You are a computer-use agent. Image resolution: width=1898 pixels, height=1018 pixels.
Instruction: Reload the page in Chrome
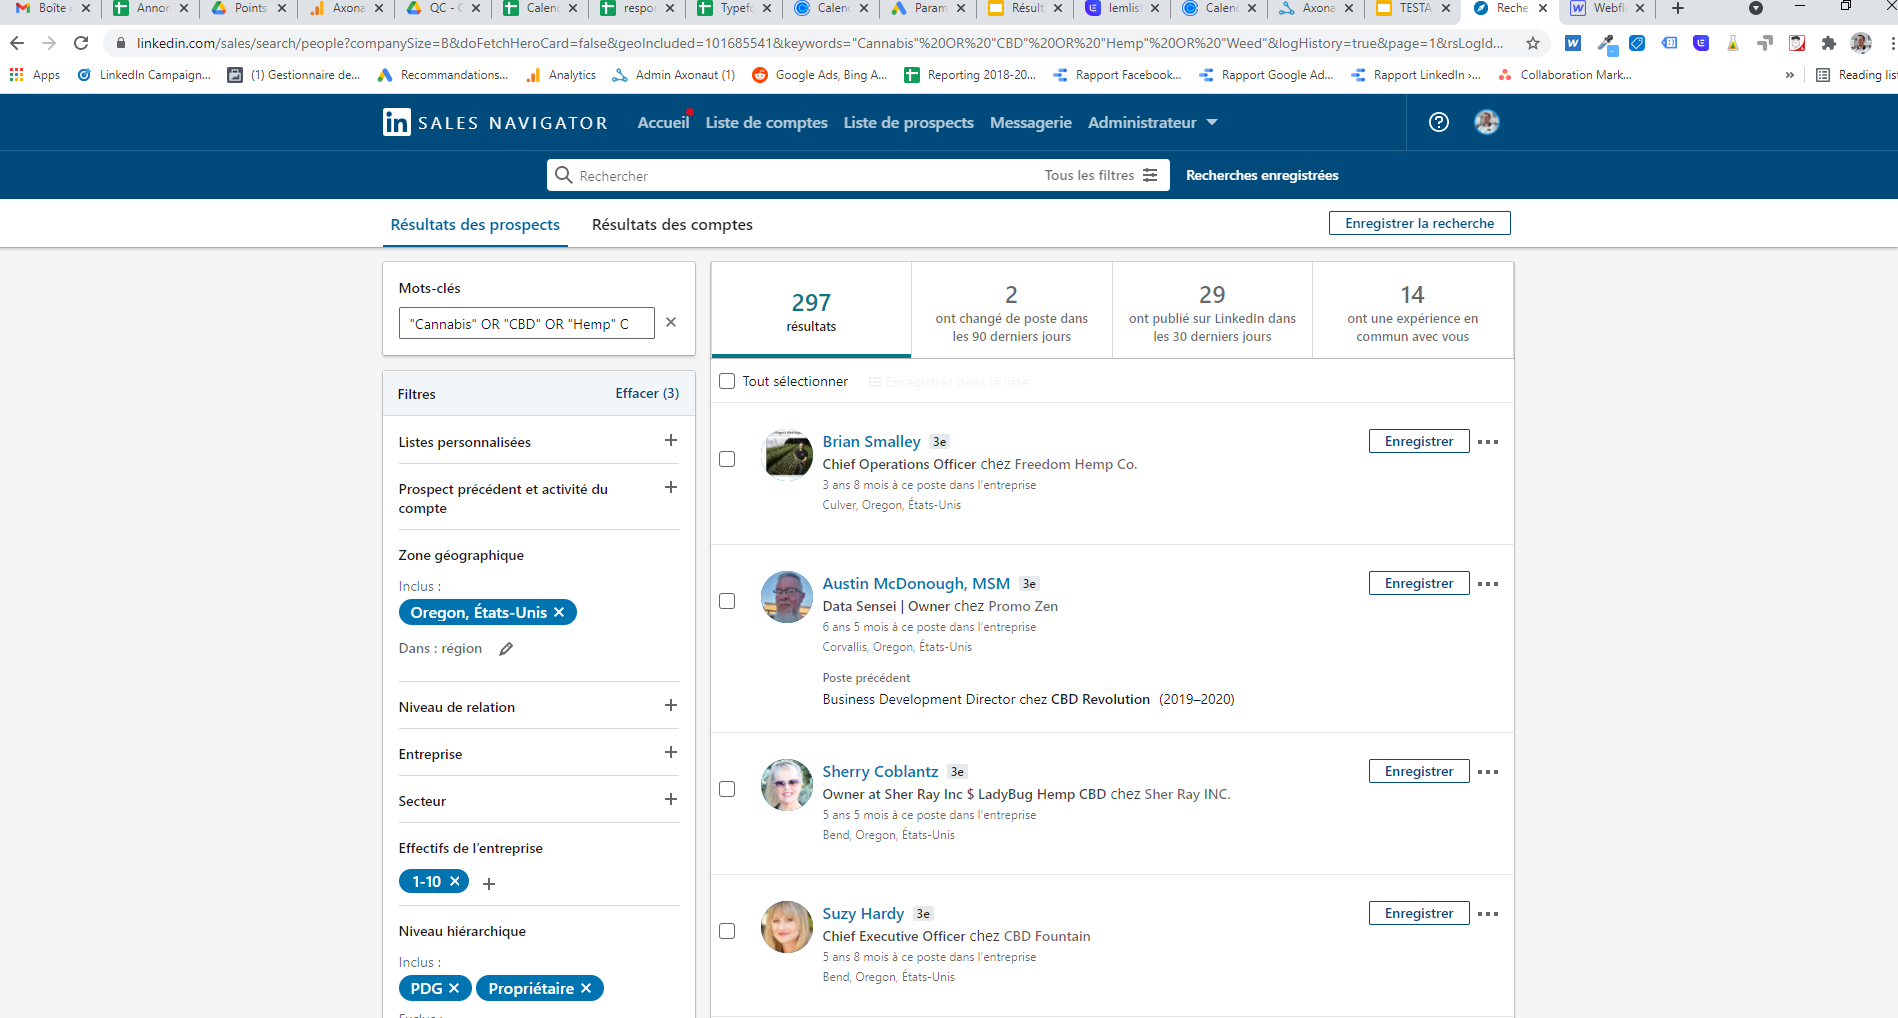81,43
